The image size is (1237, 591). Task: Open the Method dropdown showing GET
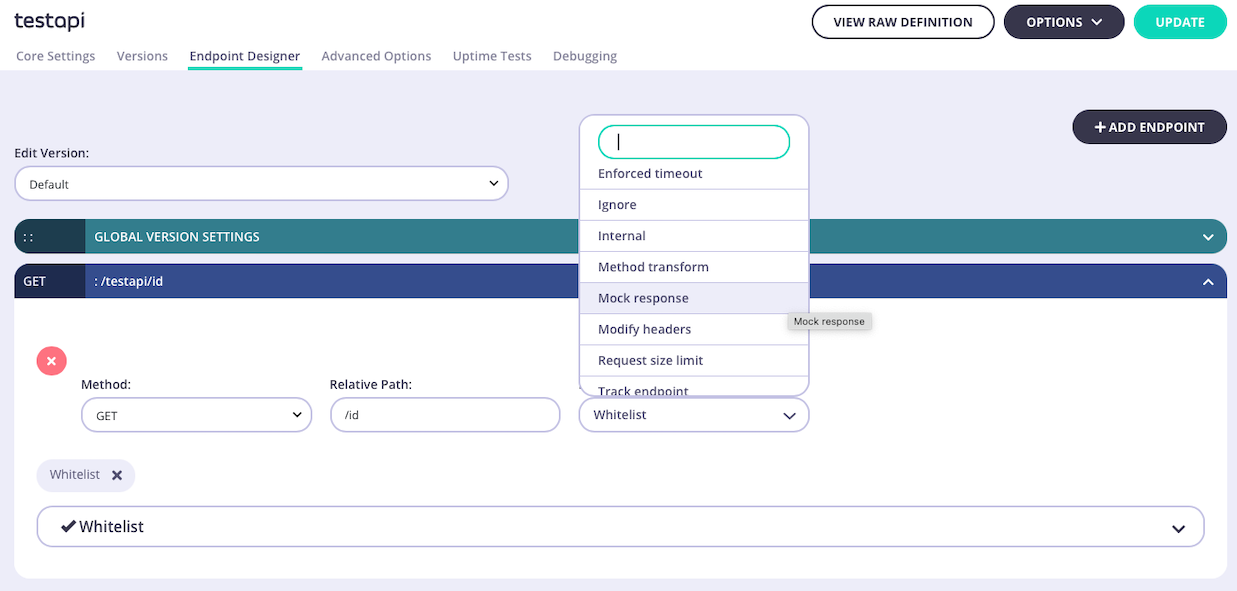click(x=196, y=414)
